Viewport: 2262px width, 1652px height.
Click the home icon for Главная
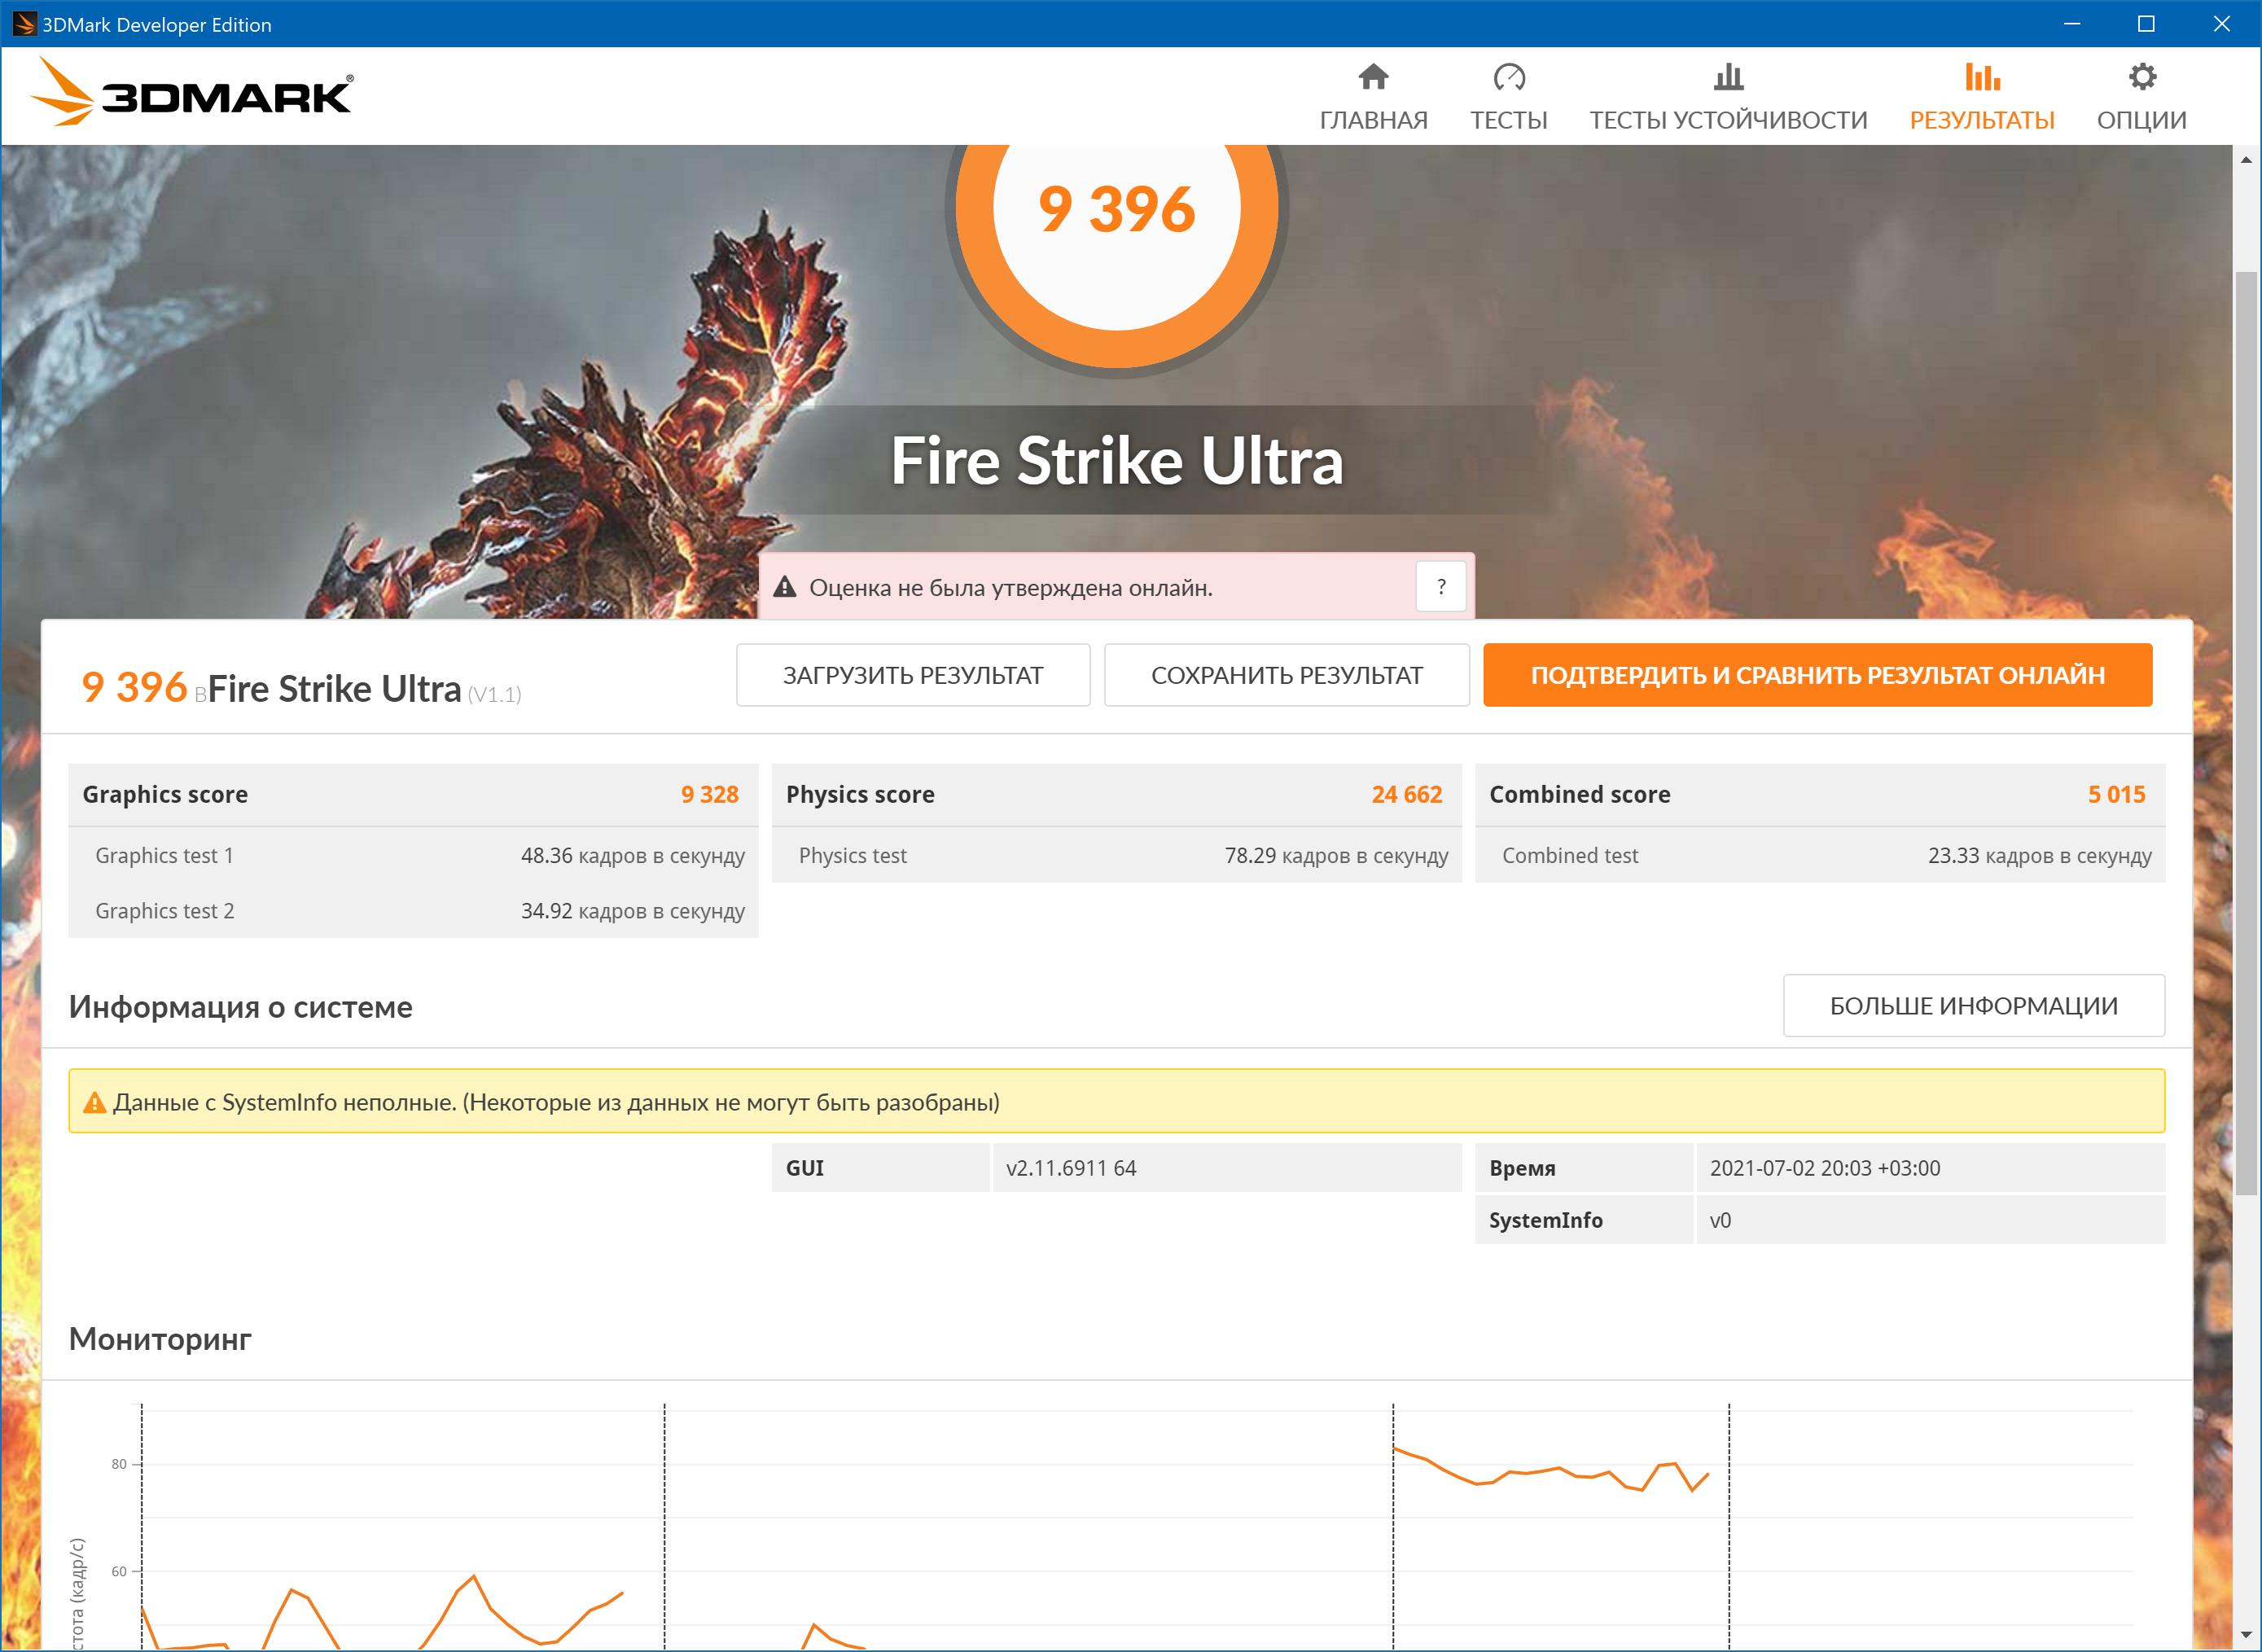1373,77
